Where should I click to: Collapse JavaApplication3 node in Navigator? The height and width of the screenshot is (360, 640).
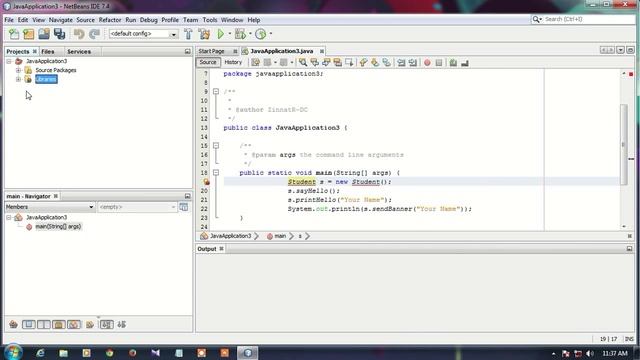click(x=9, y=218)
